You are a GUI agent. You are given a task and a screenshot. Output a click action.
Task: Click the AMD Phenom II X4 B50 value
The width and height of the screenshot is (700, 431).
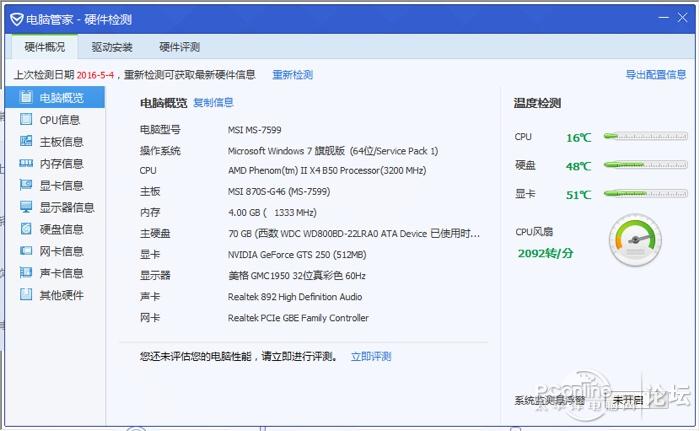pos(327,171)
